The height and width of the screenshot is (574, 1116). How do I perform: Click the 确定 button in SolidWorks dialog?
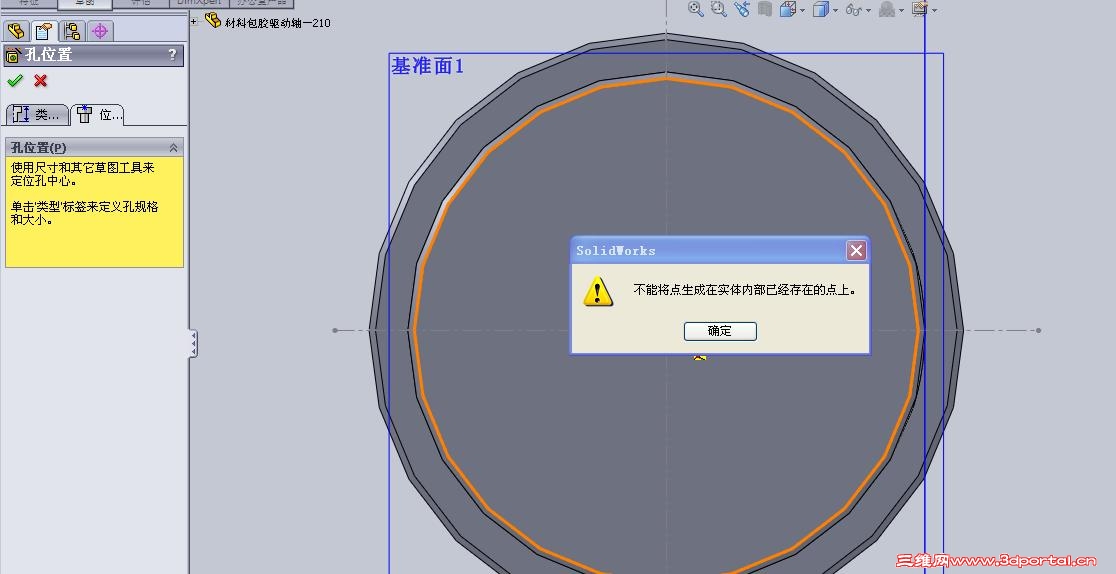[720, 330]
